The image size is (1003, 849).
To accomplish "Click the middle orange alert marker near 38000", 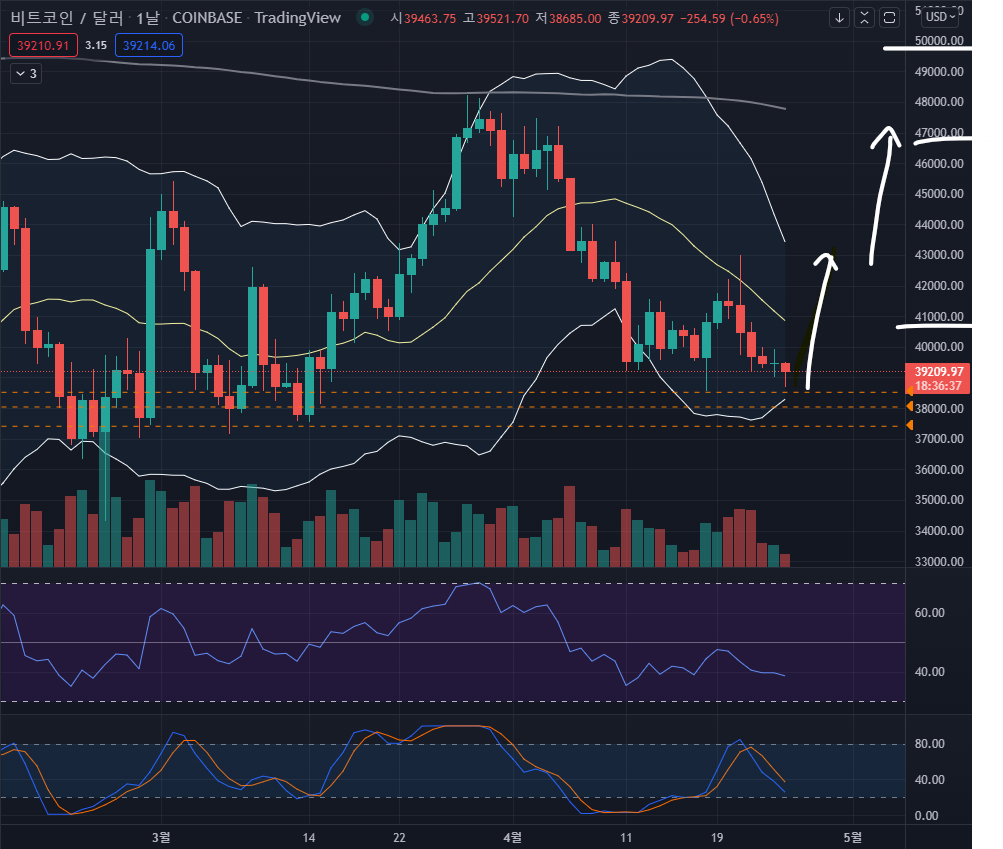I will (909, 406).
